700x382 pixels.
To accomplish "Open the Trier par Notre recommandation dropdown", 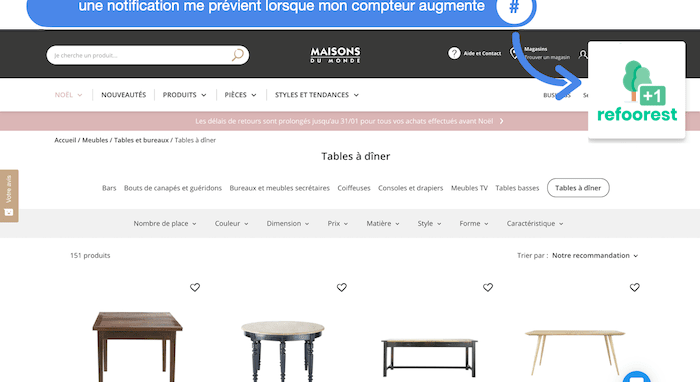I will tap(595, 256).
